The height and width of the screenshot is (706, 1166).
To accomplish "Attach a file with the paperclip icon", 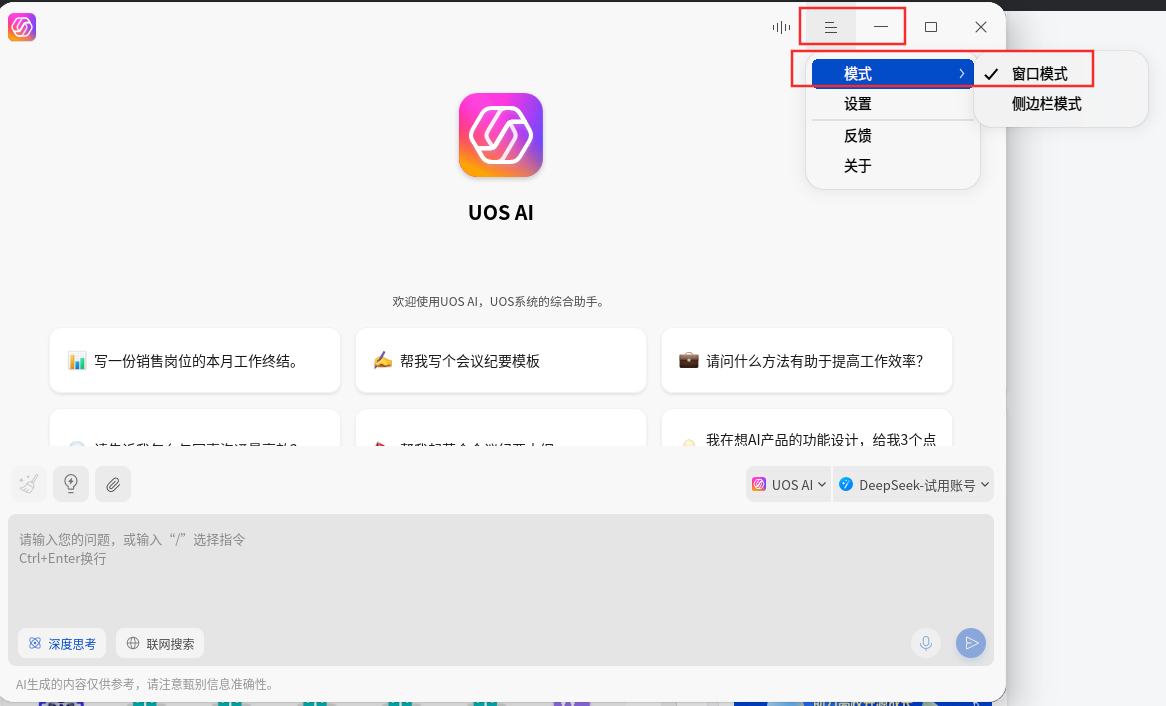I will click(x=113, y=484).
